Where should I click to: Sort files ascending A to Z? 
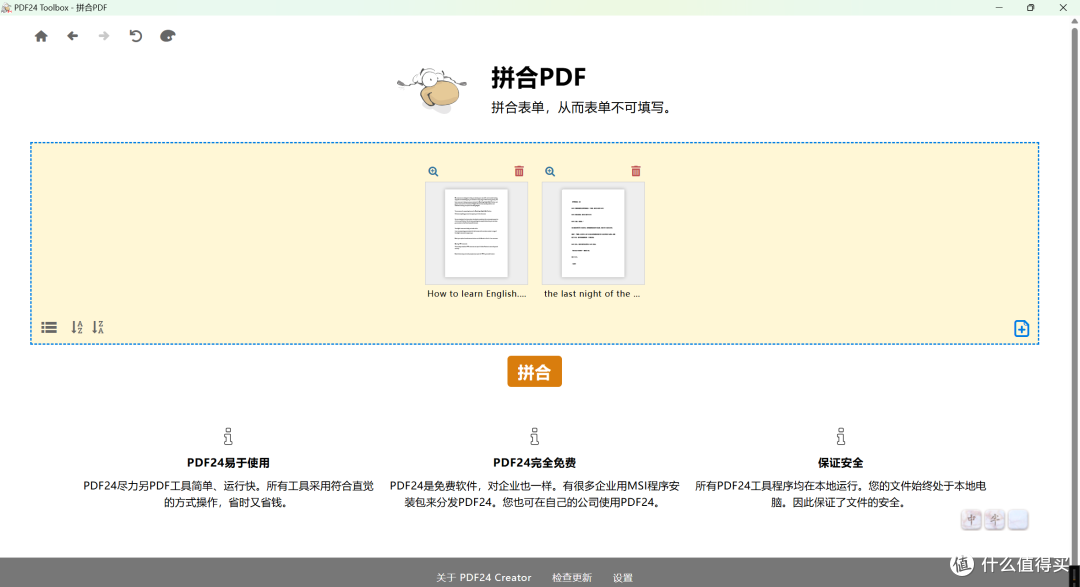(77, 327)
